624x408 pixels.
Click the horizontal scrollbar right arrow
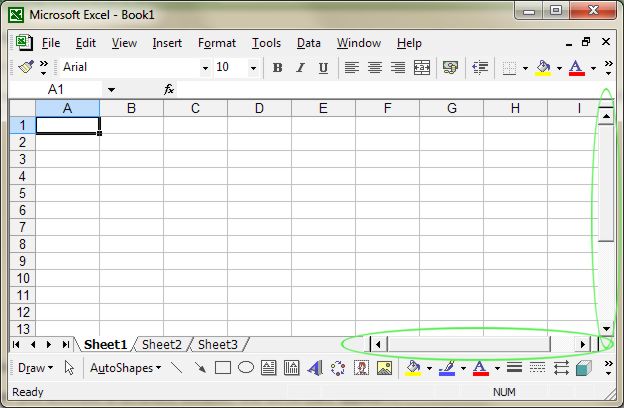[583, 345]
